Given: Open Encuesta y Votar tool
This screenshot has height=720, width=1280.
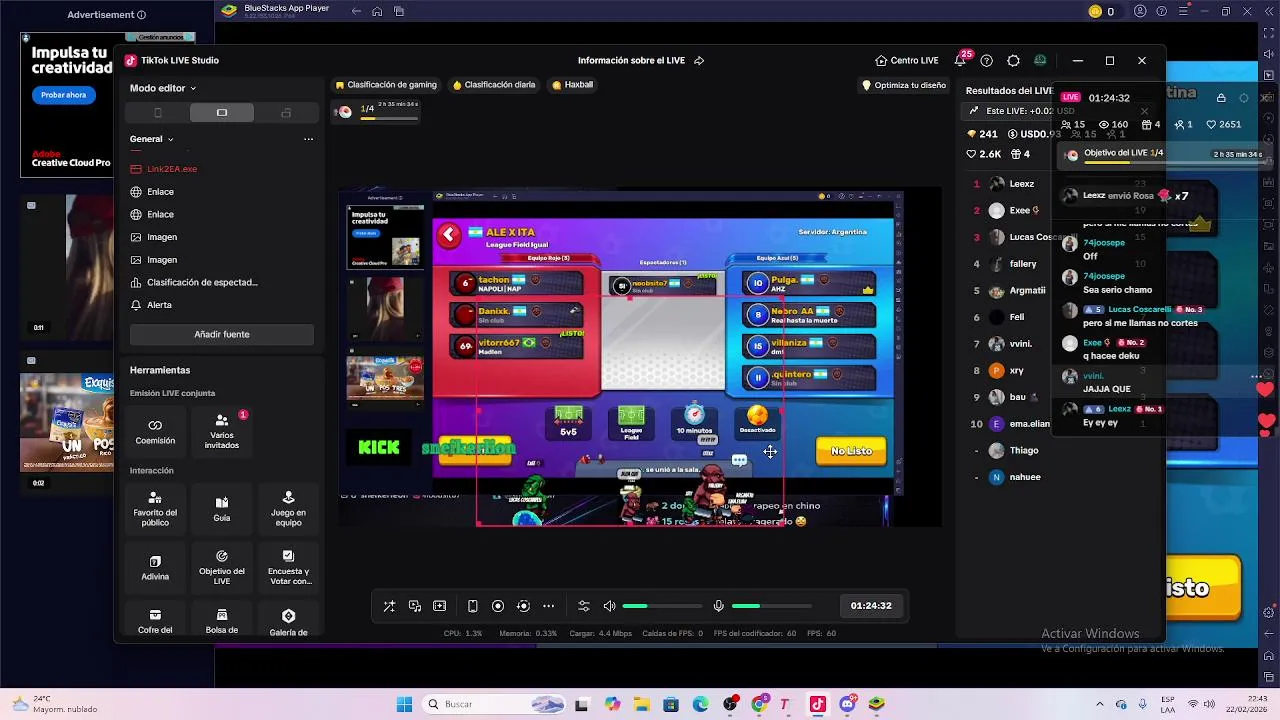Looking at the screenshot, I should coord(288,568).
